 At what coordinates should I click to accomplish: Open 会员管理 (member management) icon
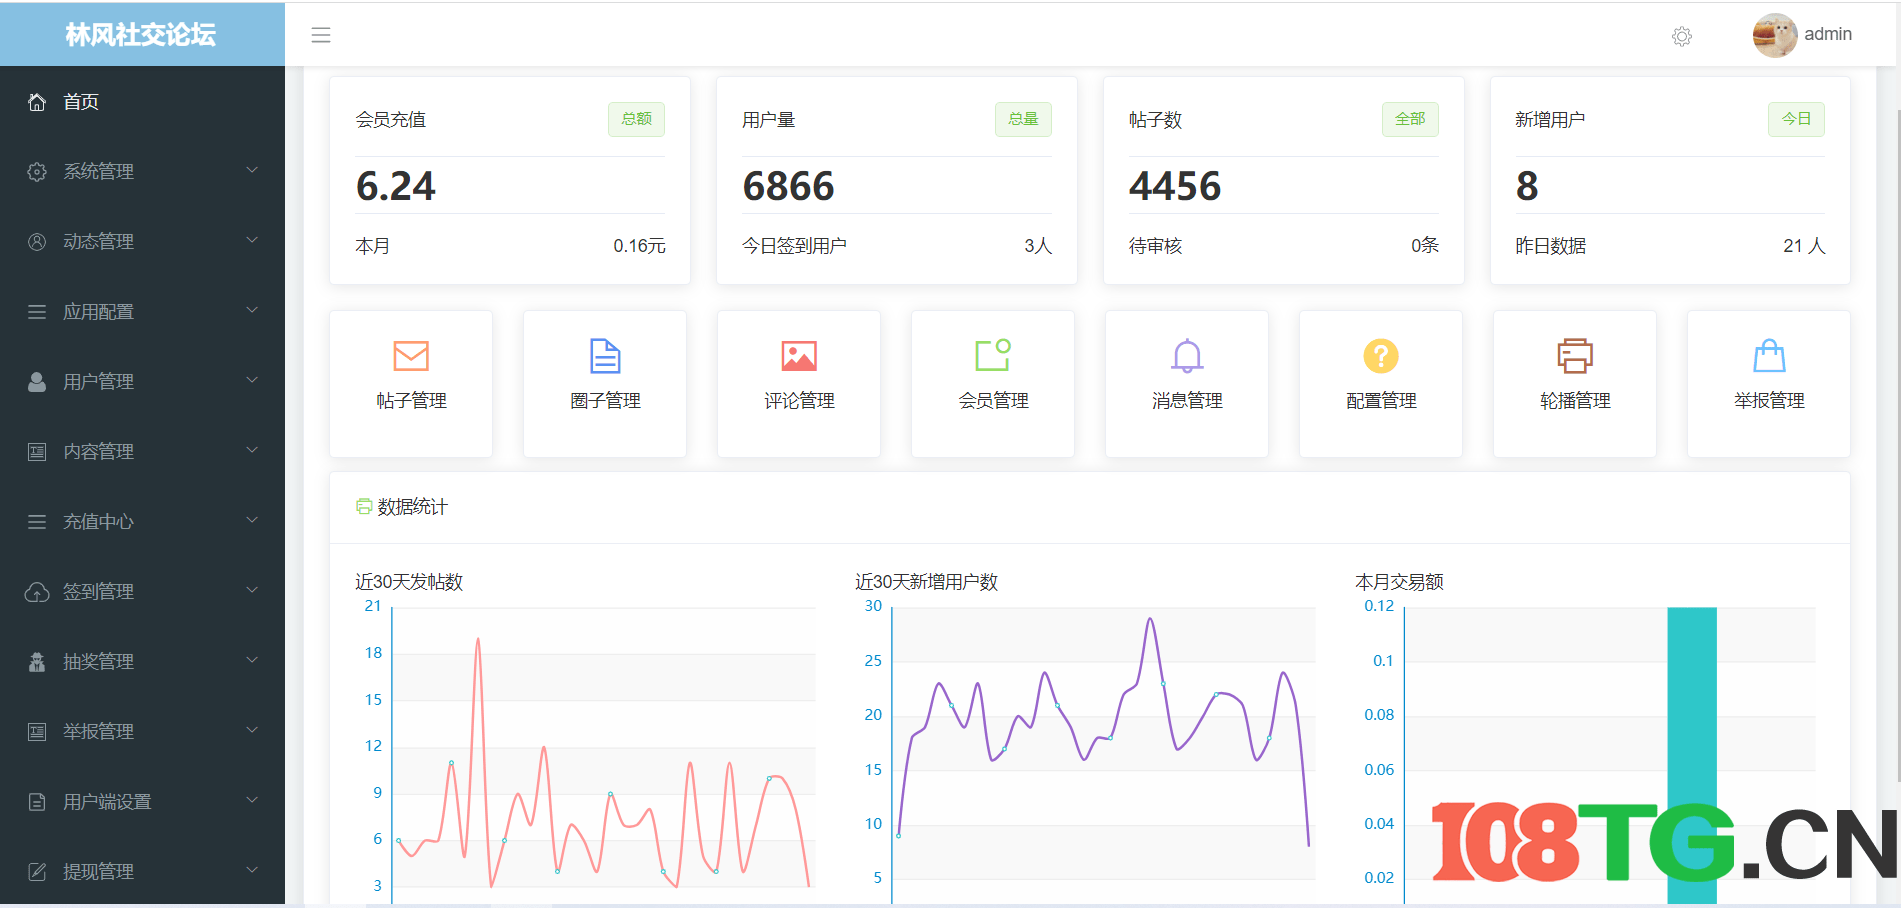[992, 355]
